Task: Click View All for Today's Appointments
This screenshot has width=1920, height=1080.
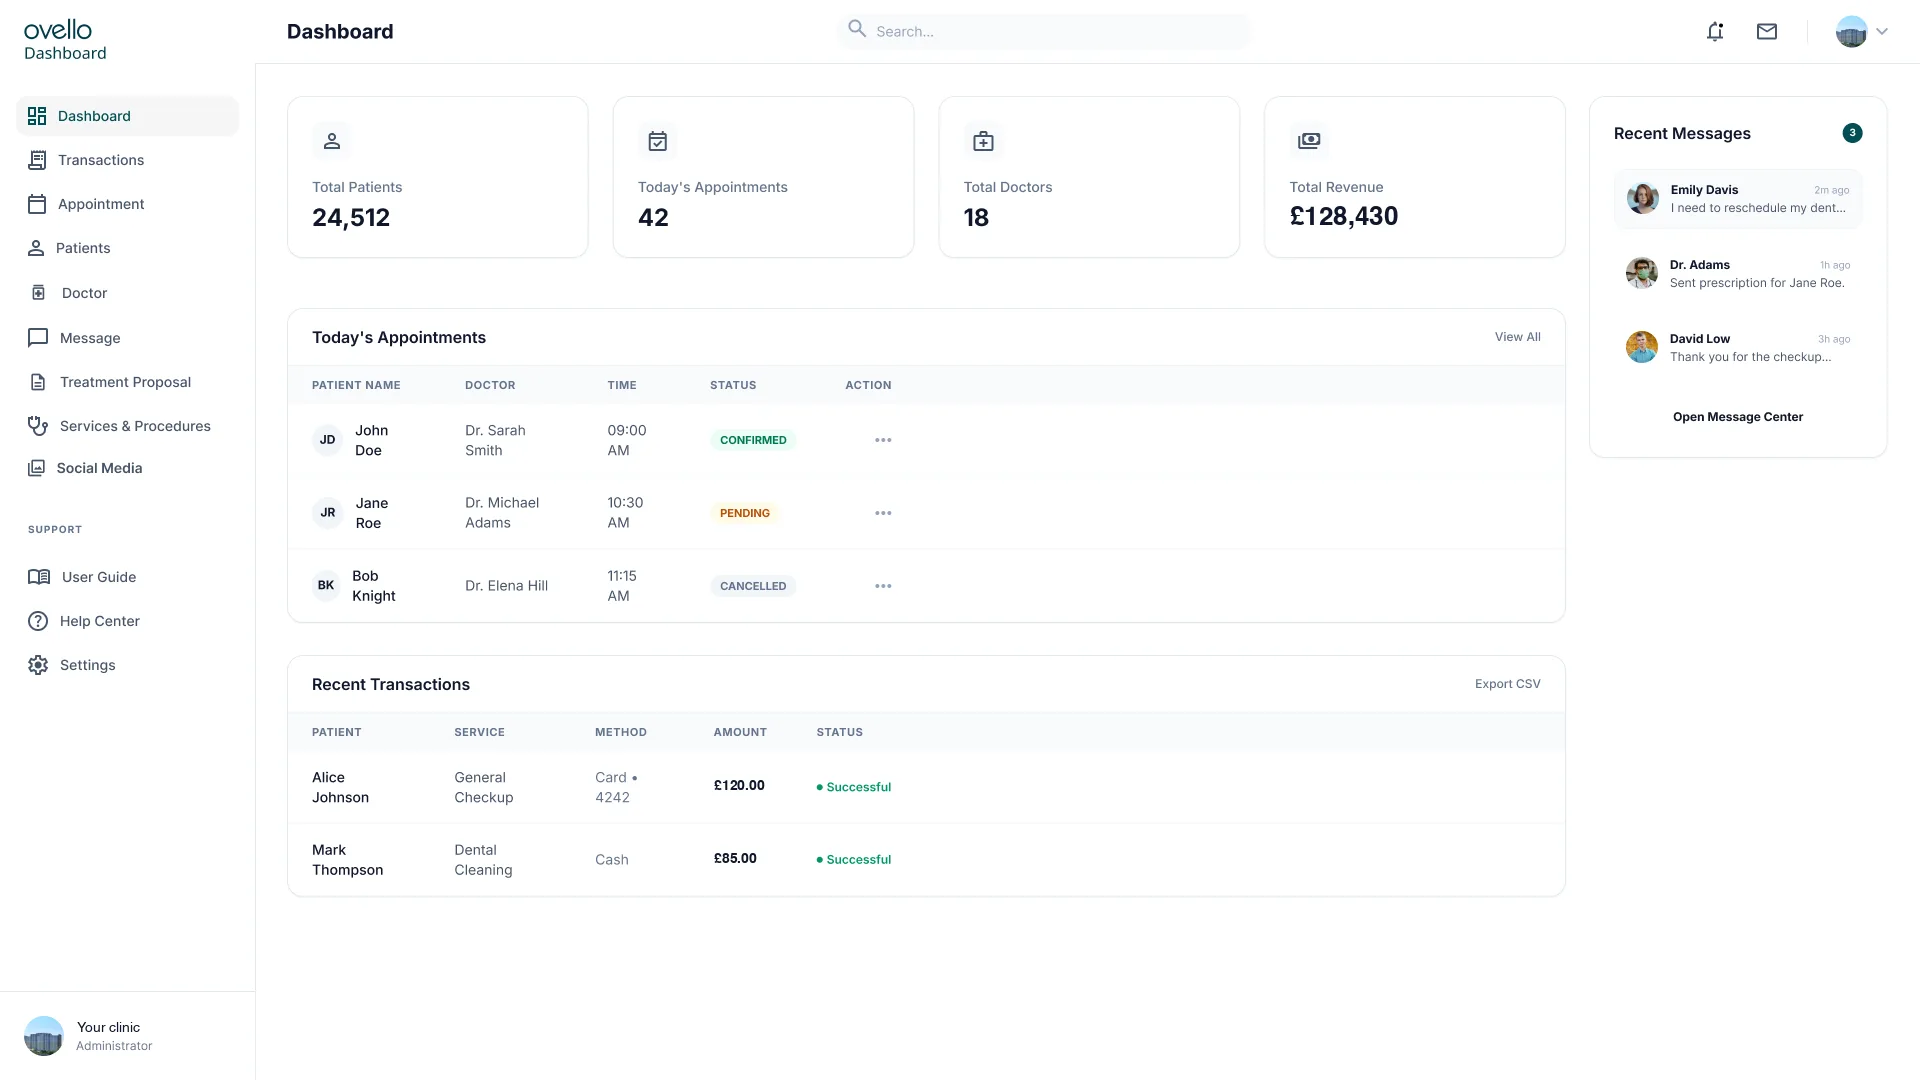Action: [1517, 337]
